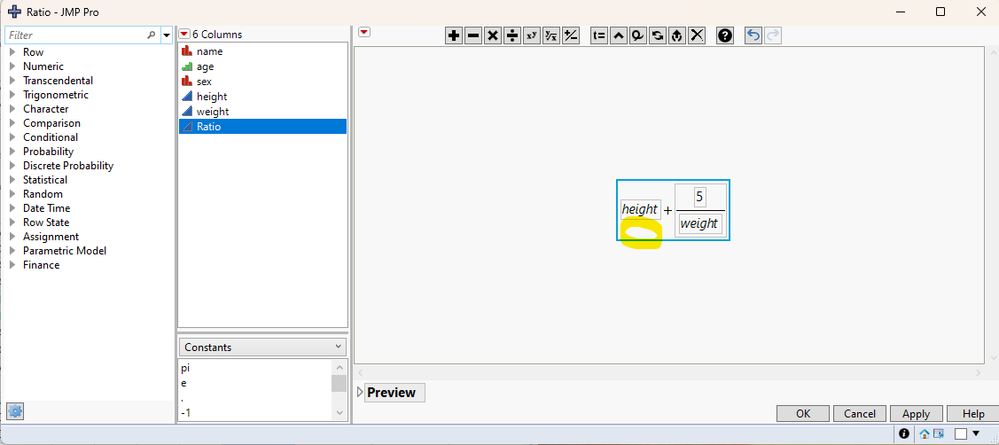
Task: Select the Discrete Probability category
Action: click(68, 166)
